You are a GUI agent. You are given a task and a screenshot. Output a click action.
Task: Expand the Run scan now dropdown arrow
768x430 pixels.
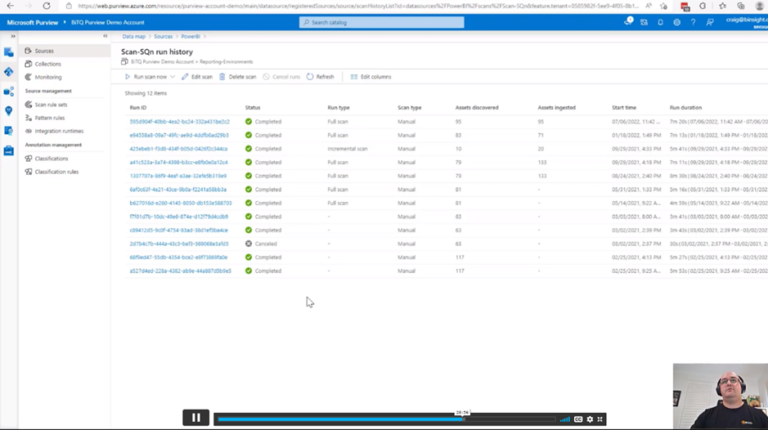point(173,76)
